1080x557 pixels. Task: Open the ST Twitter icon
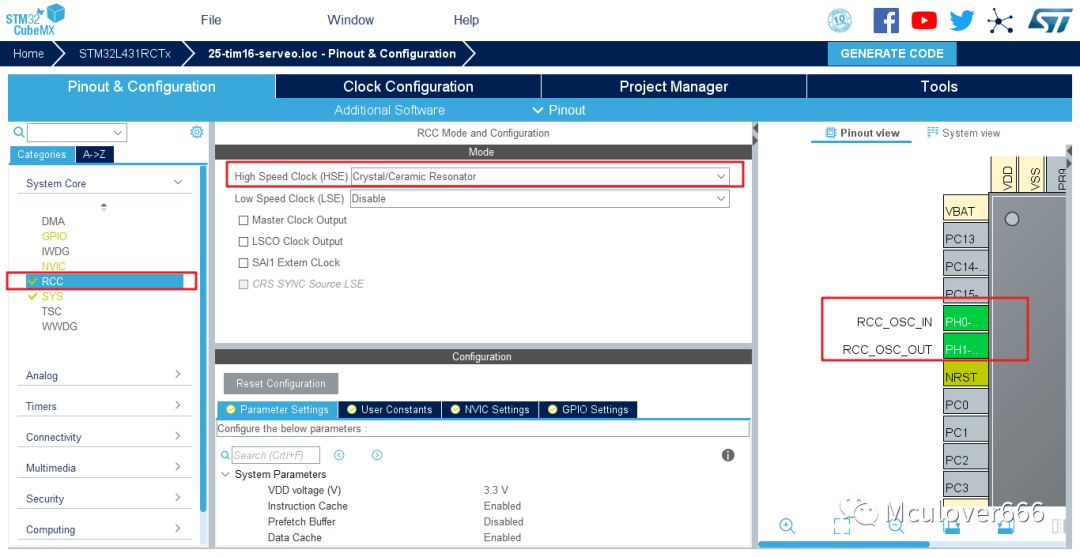coord(962,20)
